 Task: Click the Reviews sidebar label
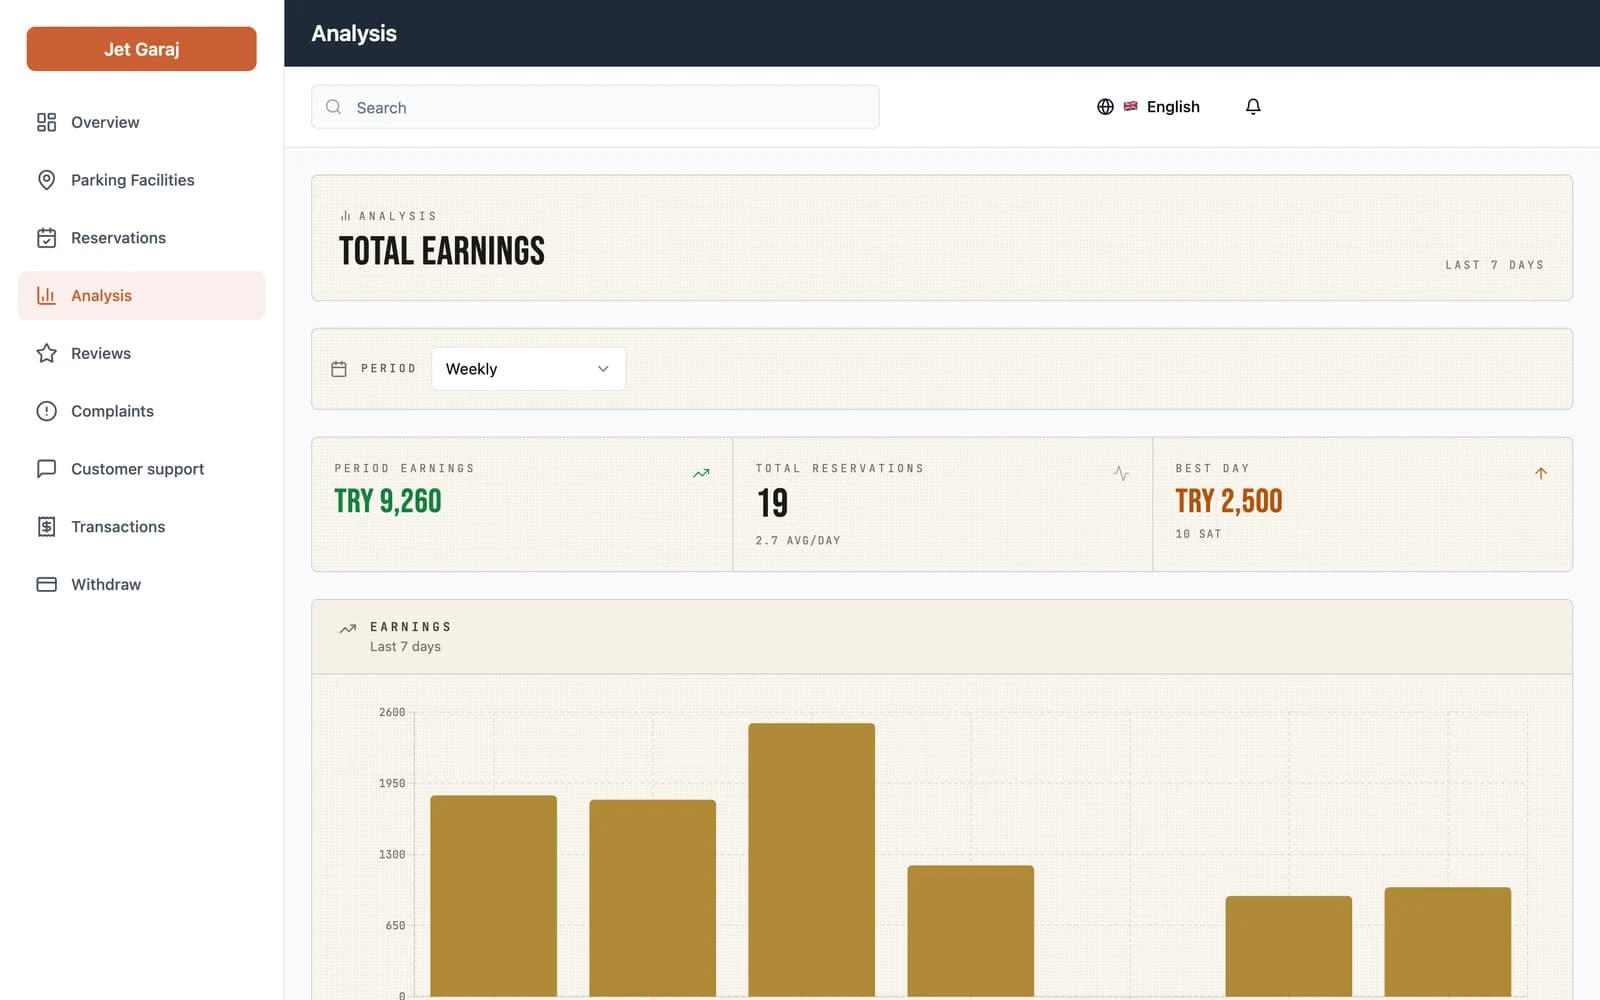(x=101, y=353)
